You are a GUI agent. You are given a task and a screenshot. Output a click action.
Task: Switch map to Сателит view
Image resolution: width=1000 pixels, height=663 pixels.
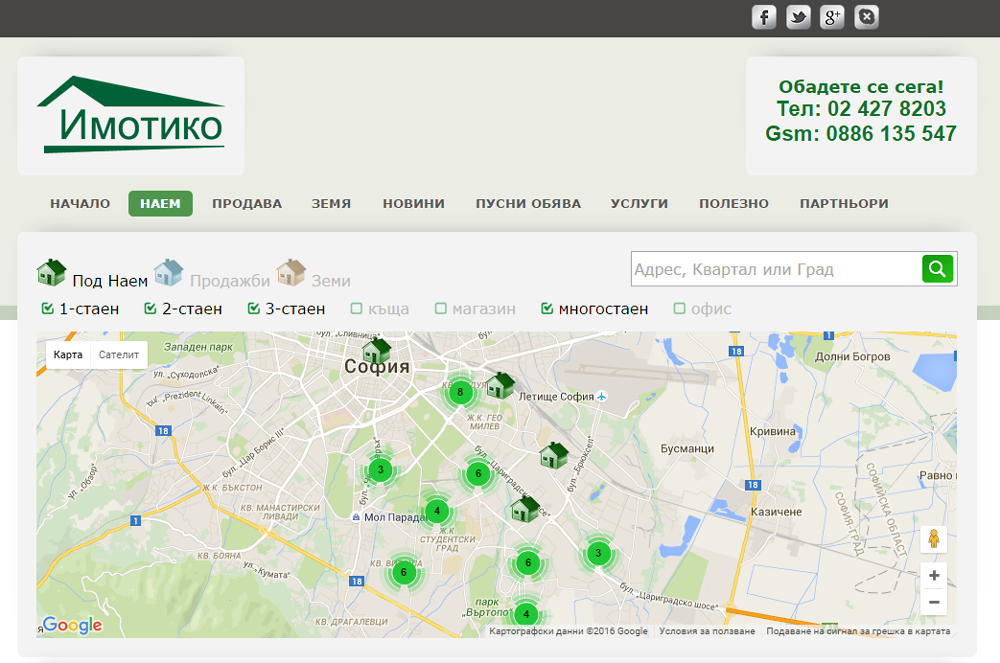click(119, 355)
